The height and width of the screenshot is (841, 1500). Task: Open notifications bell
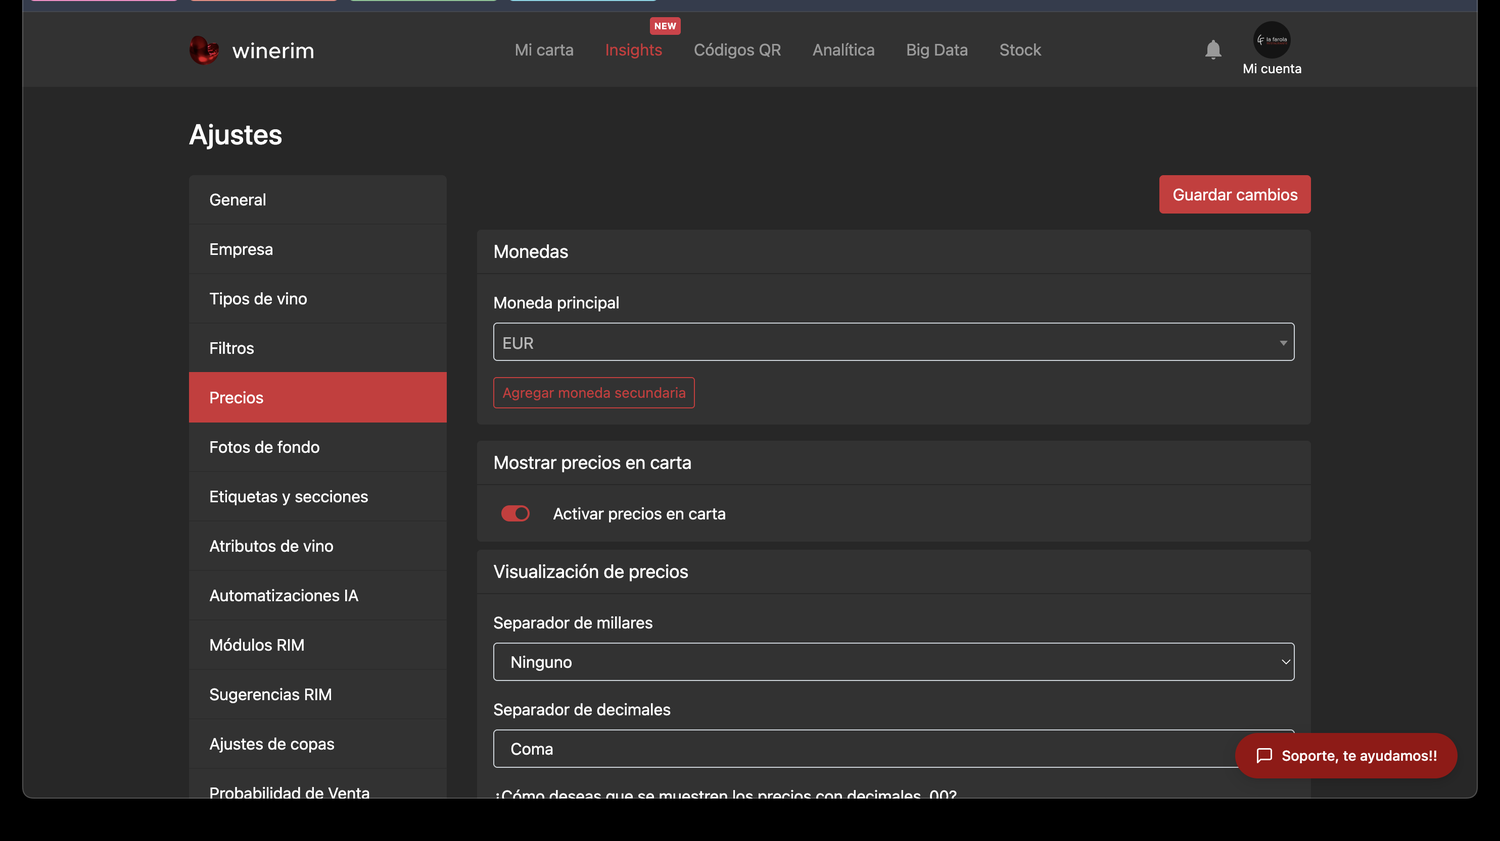[1213, 50]
